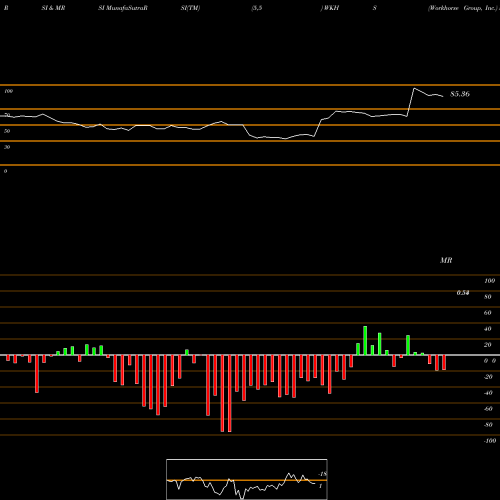This screenshot has height=500, width=500.
Task: Click the 'SI MunafaSutraR' header label
Action: click(x=123, y=8)
